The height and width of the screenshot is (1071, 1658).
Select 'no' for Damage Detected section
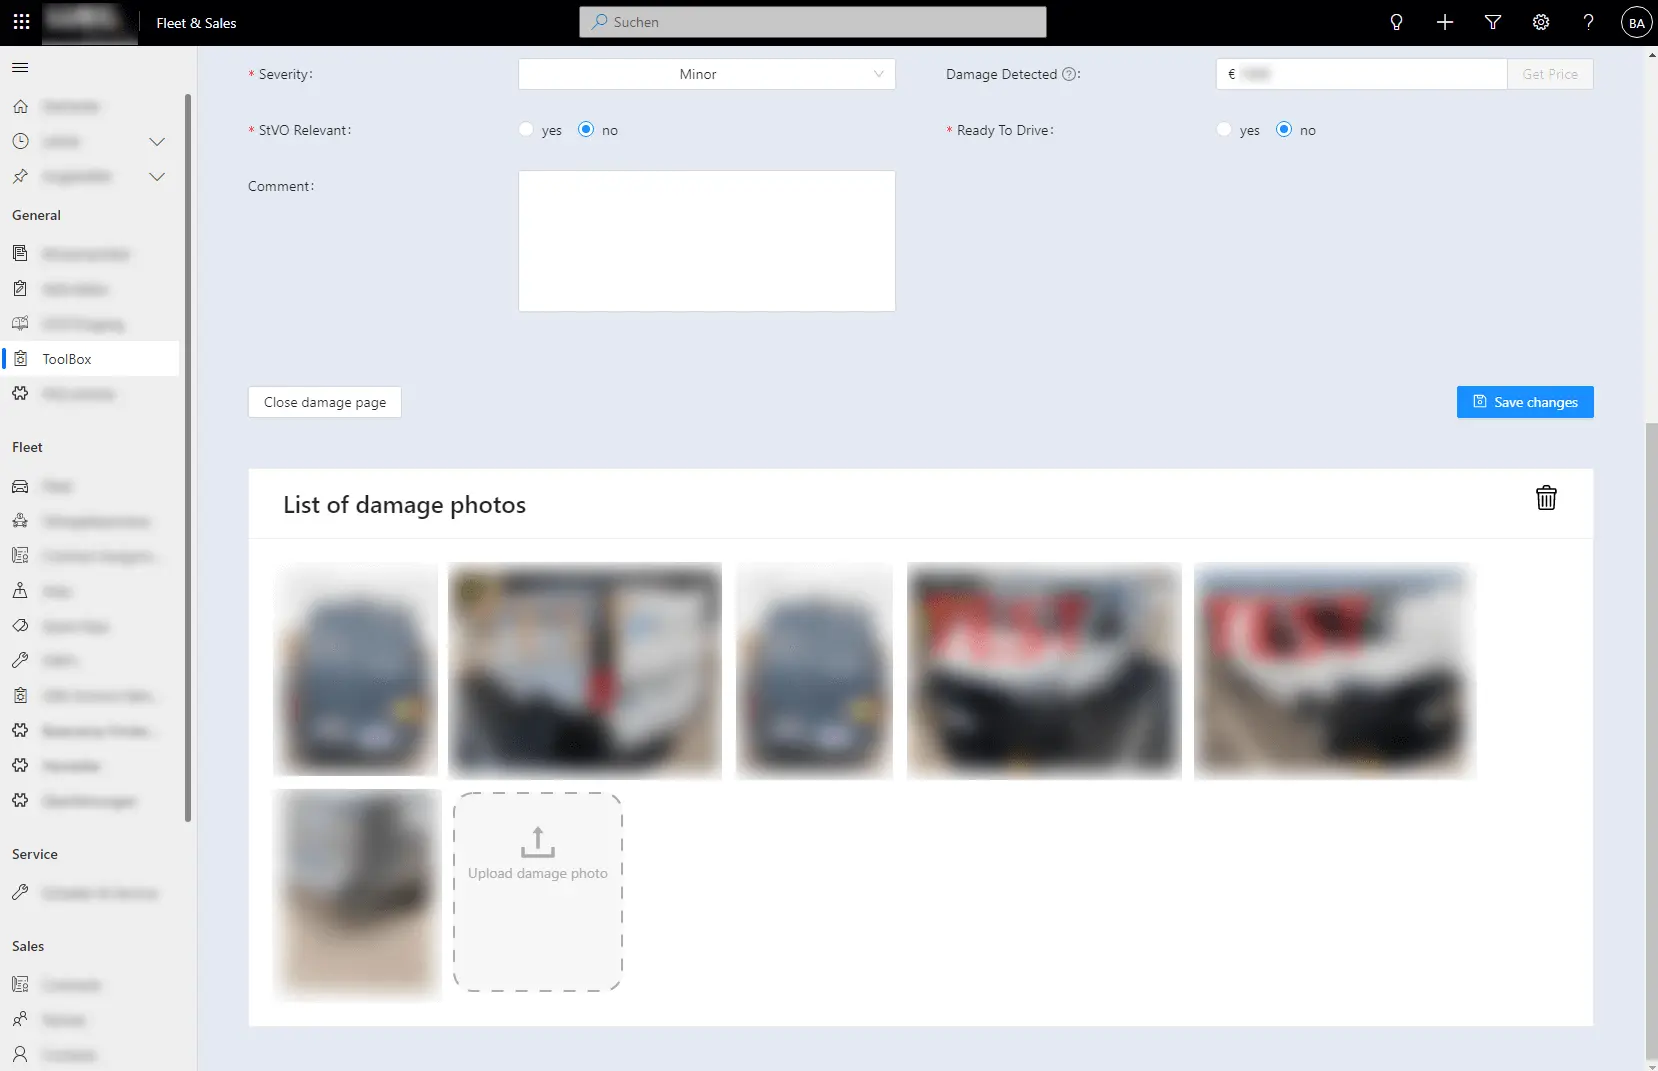(1285, 130)
